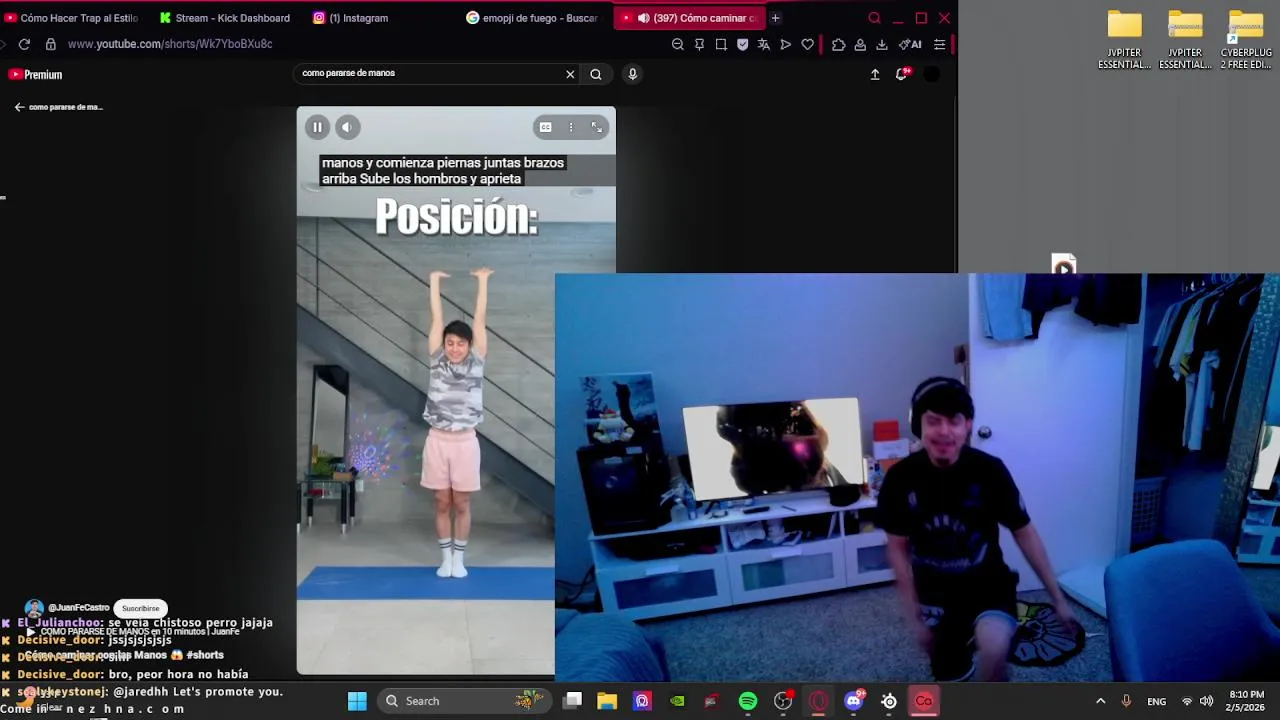Open Discord from the taskbar
The width and height of the screenshot is (1280, 720).
click(853, 701)
